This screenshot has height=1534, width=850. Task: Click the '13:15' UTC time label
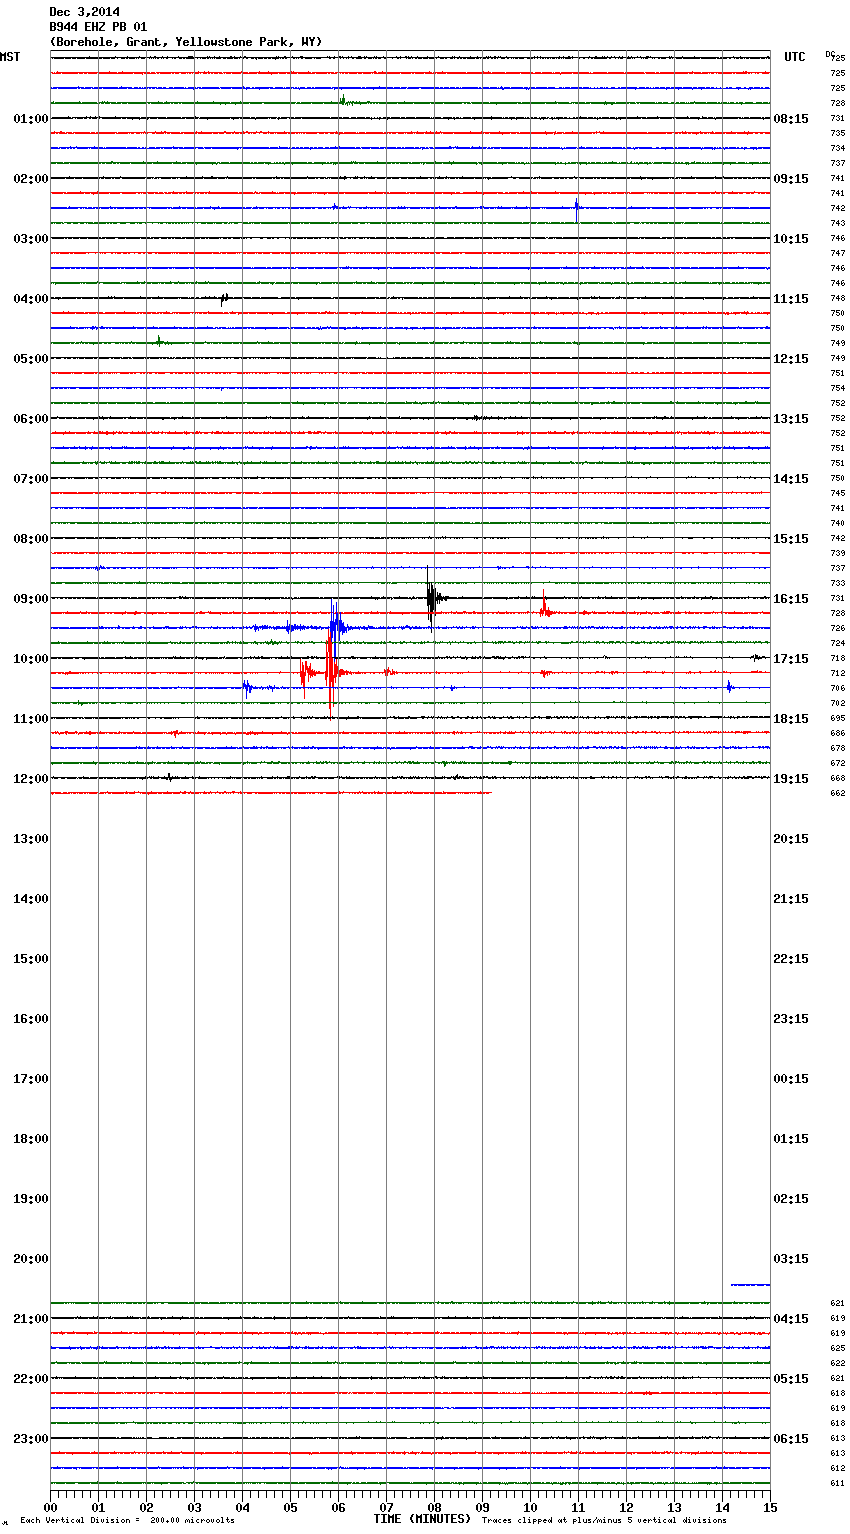(791, 419)
